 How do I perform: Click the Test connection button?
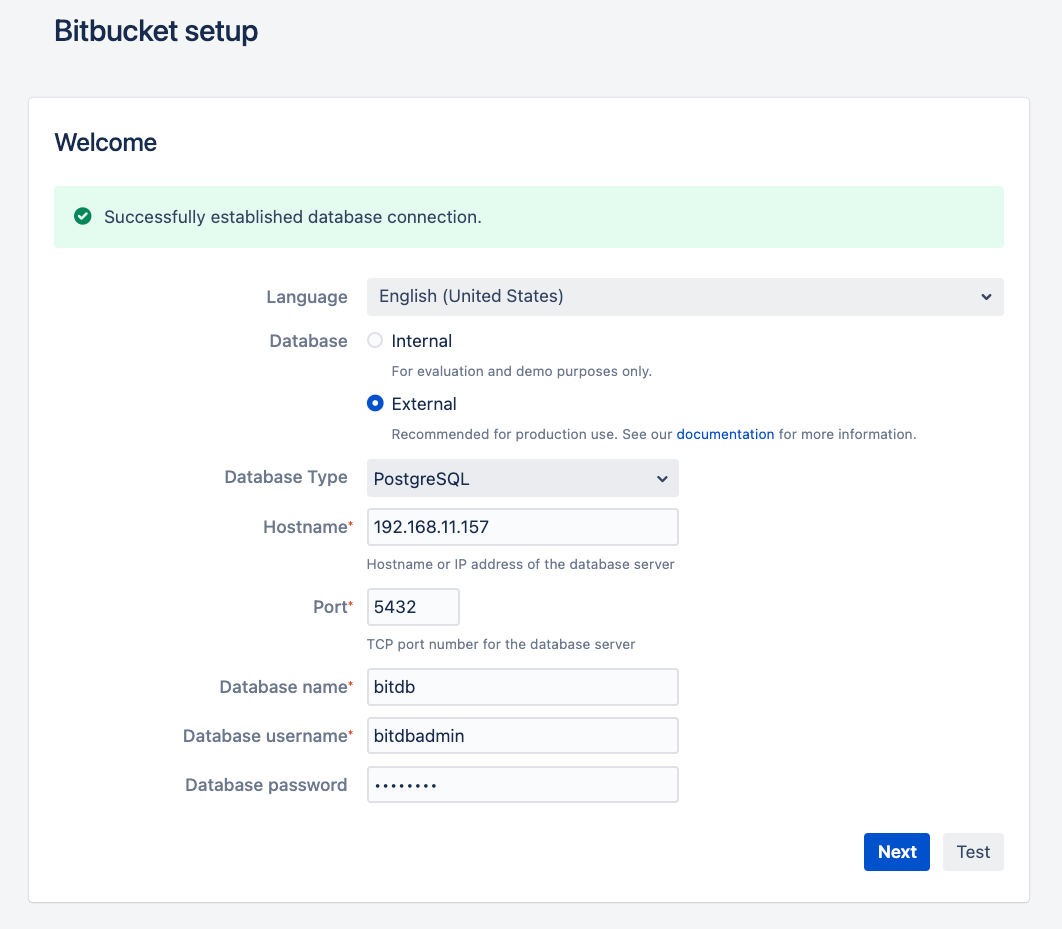973,852
